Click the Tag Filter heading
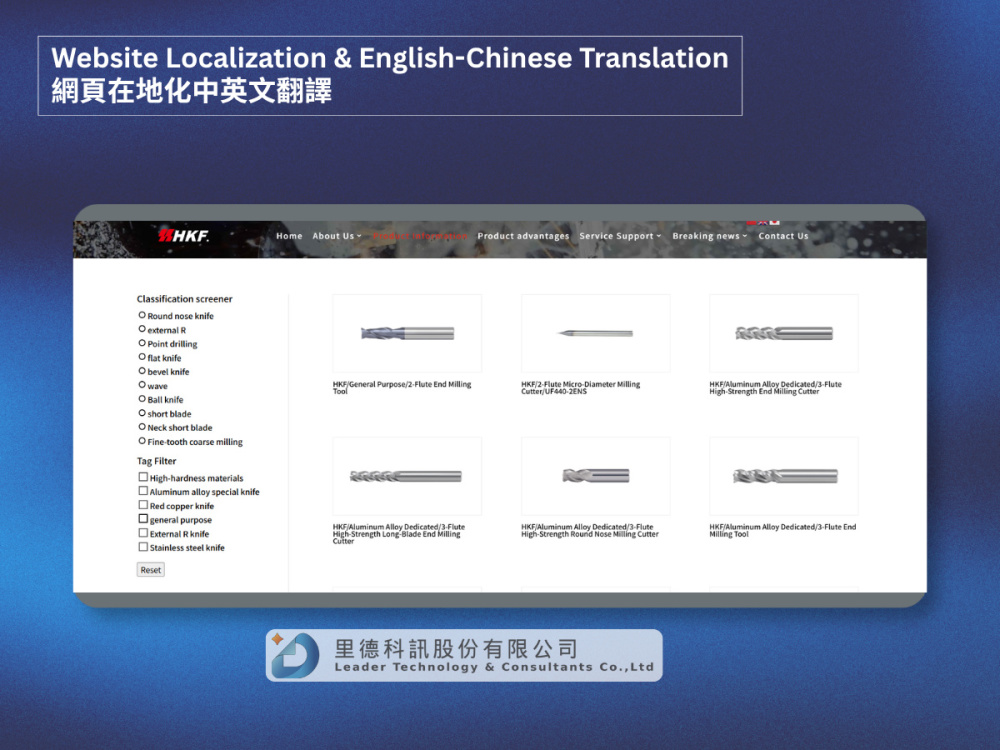This screenshot has height=750, width=1000. tap(156, 461)
